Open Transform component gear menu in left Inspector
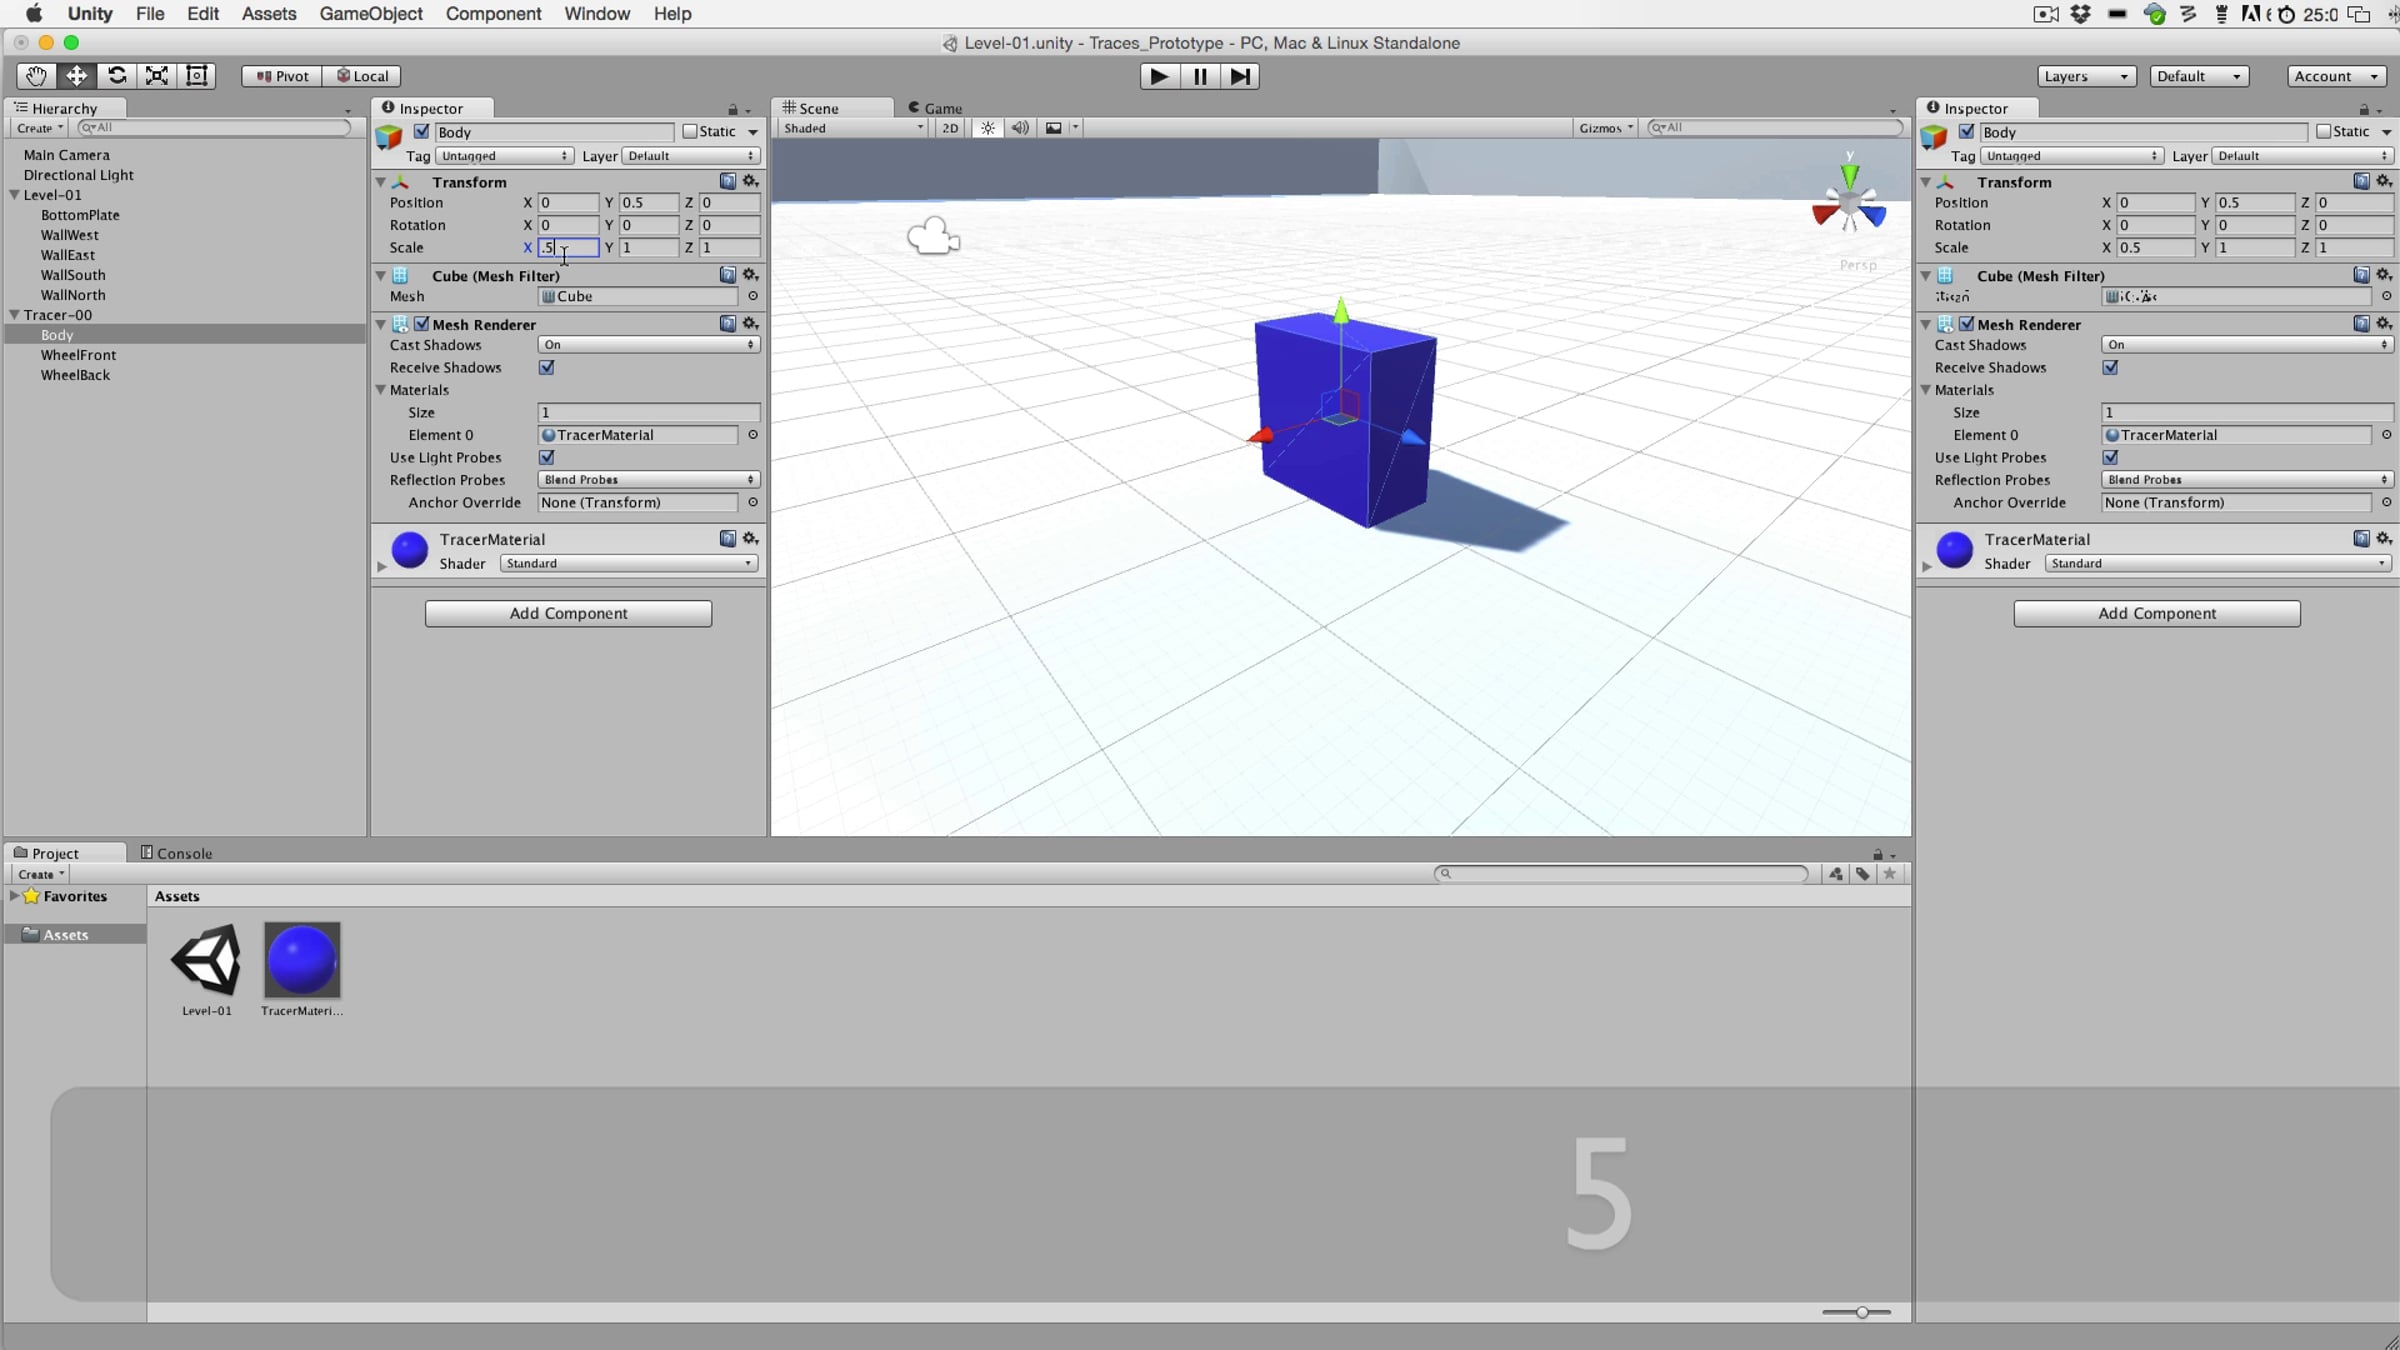This screenshot has width=2400, height=1350. click(751, 181)
